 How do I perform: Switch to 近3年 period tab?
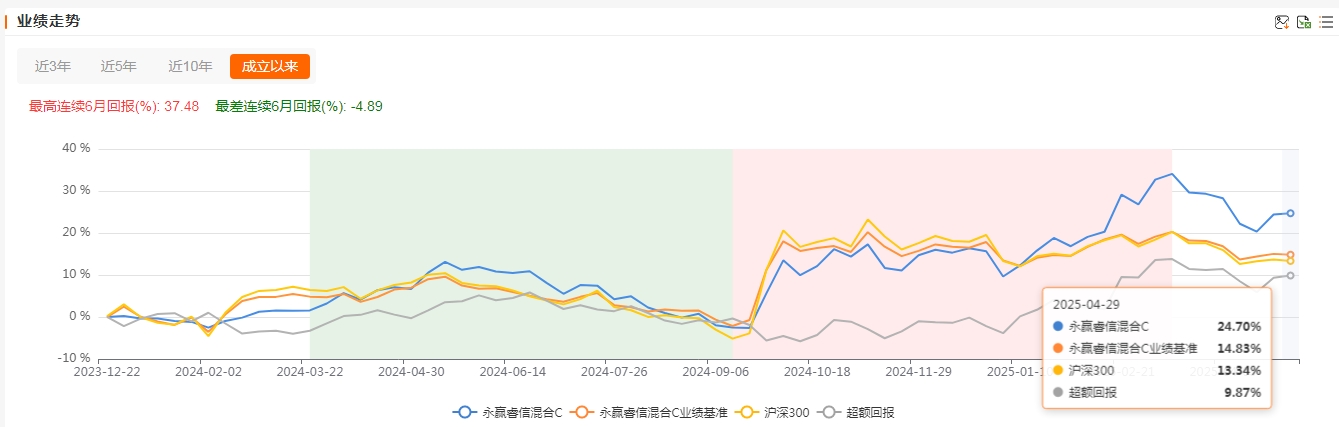point(53,66)
